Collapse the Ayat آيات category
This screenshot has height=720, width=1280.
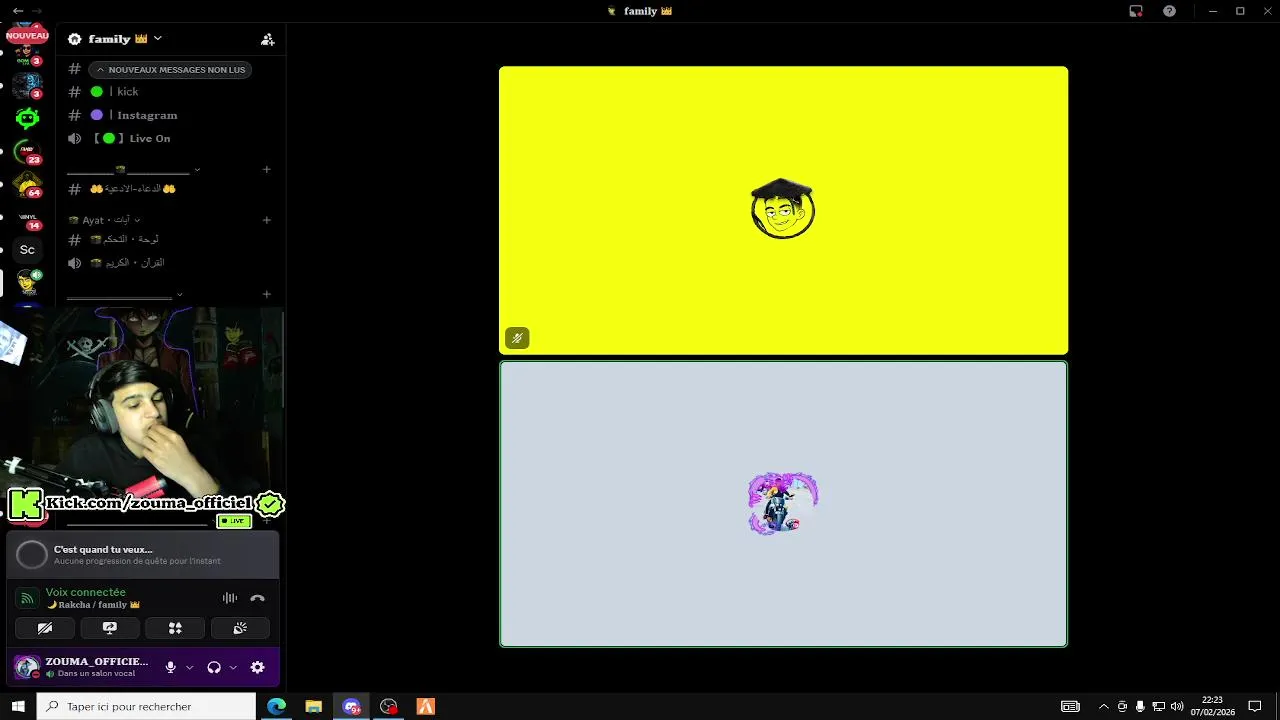point(104,220)
